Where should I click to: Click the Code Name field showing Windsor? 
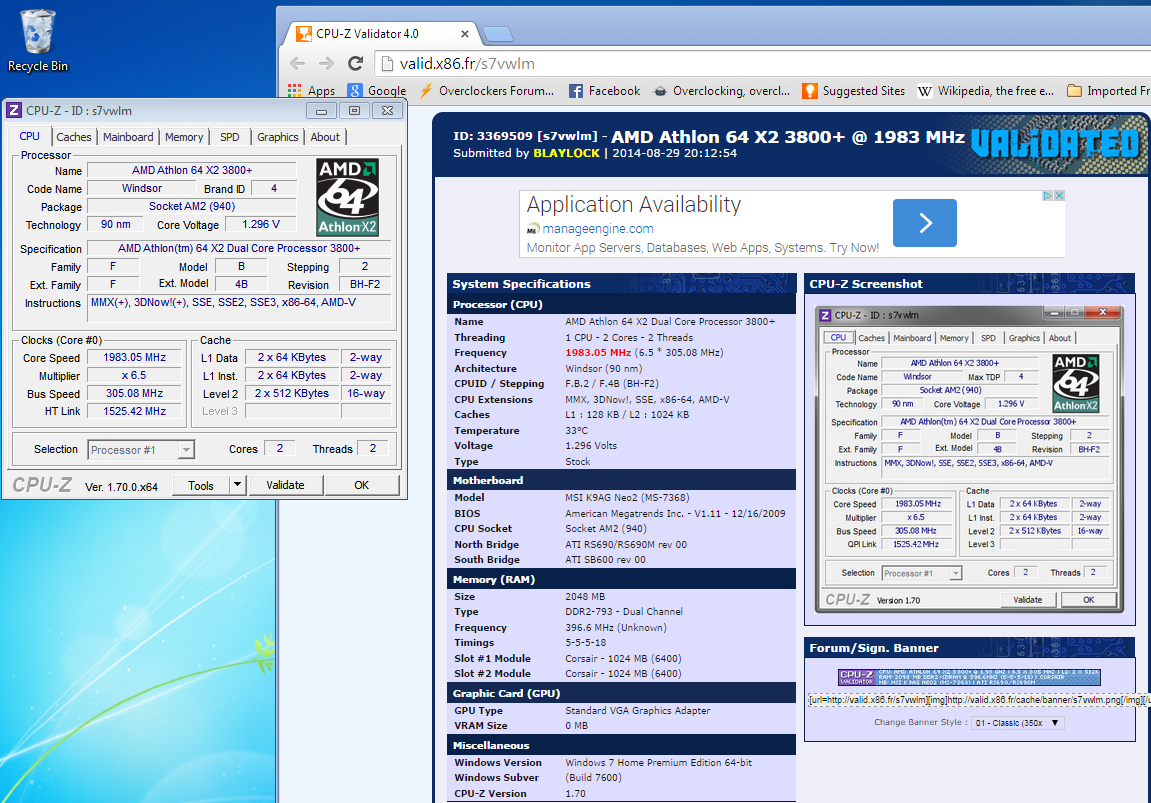coord(142,189)
